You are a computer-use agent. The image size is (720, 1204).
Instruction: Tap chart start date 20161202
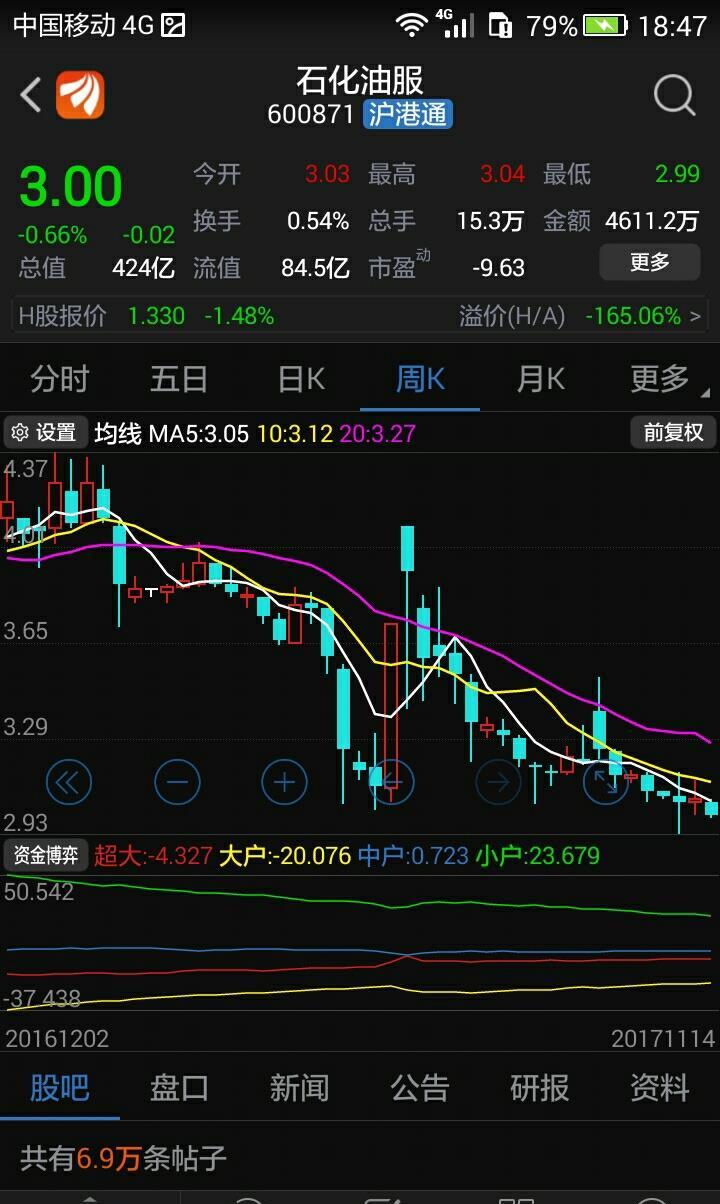57,1039
